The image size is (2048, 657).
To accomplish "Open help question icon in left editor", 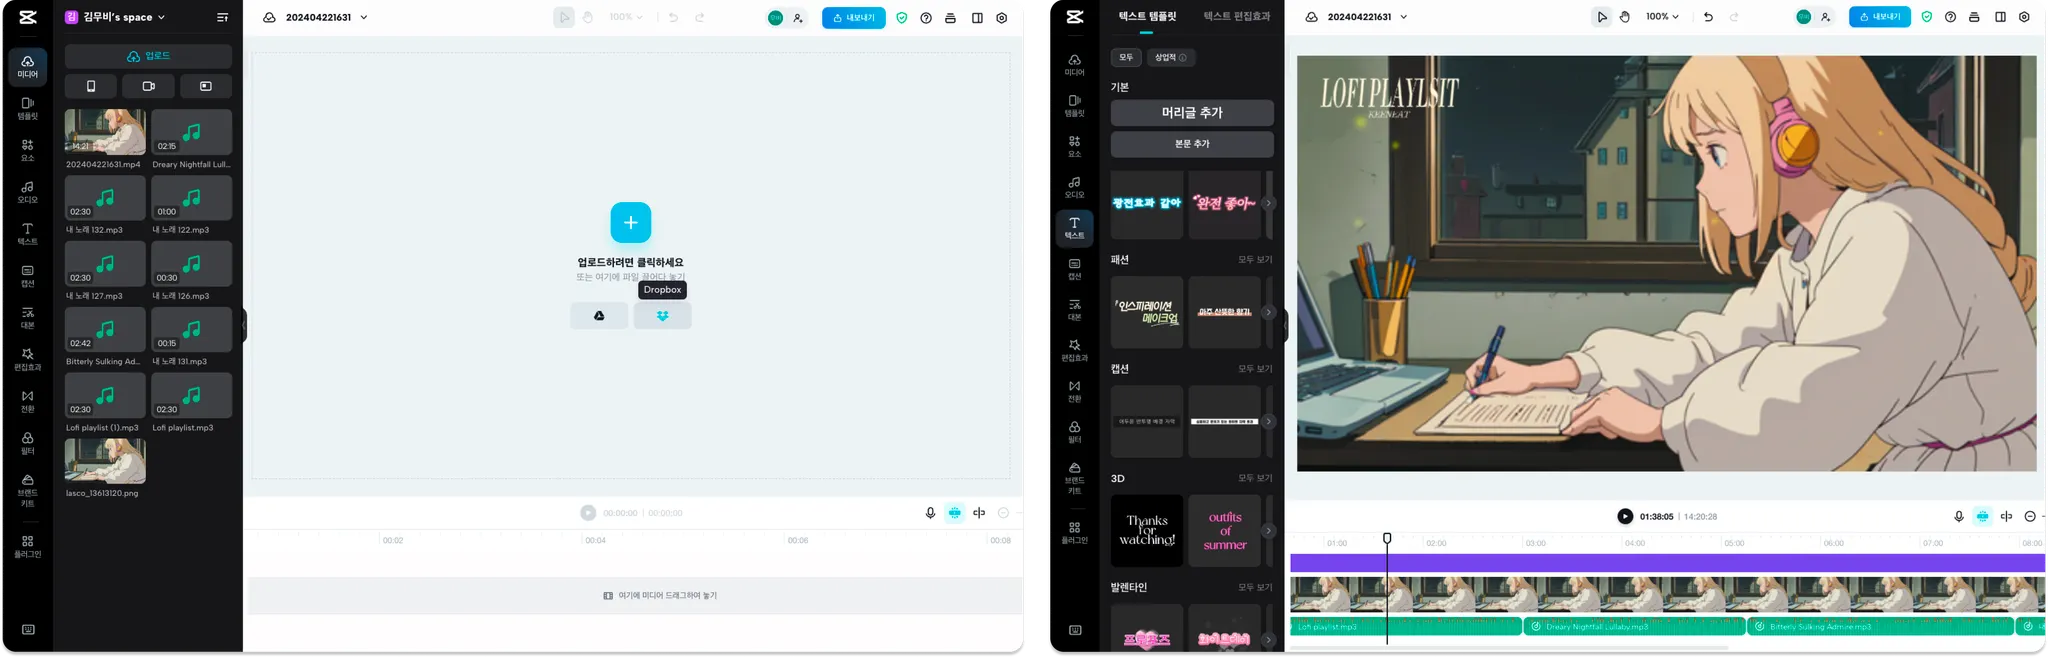I will (x=926, y=18).
